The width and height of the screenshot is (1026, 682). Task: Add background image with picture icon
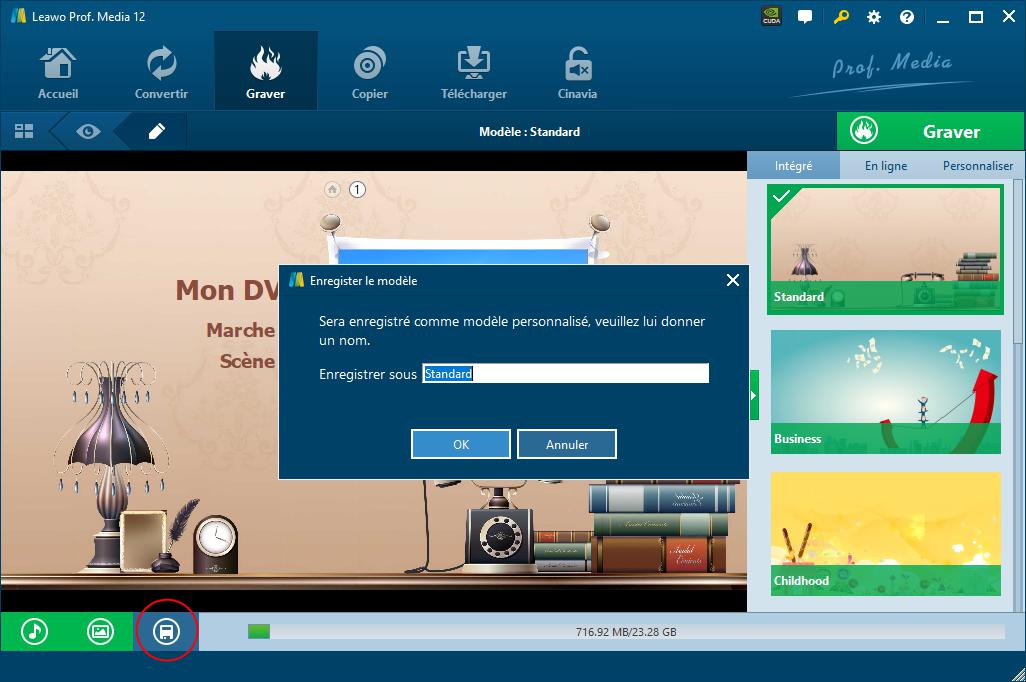pyautogui.click(x=100, y=632)
